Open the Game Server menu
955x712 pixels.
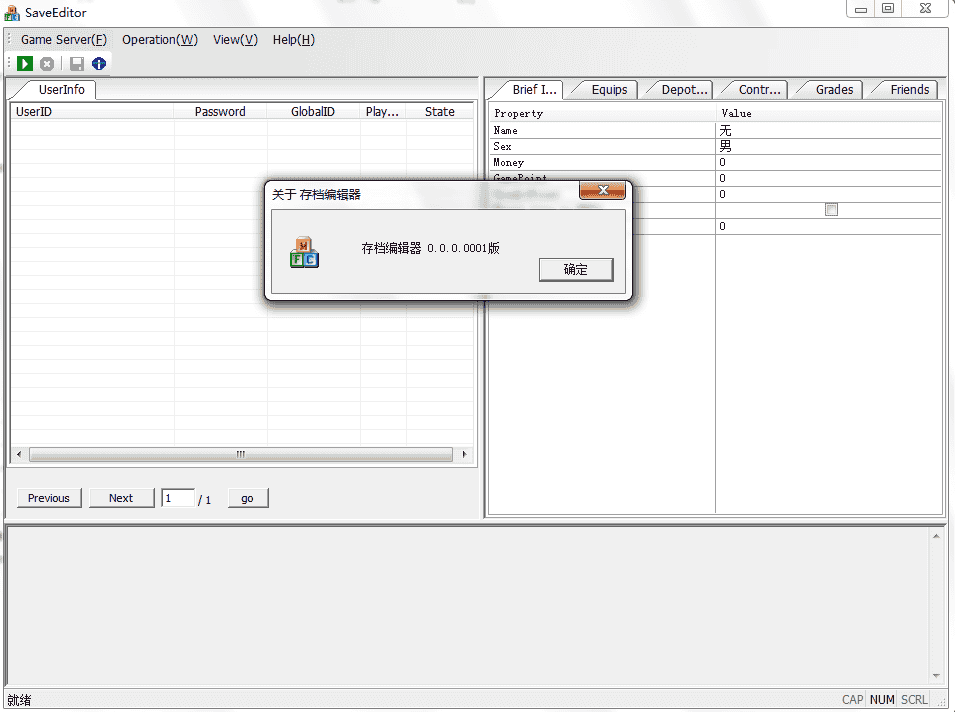coord(63,40)
